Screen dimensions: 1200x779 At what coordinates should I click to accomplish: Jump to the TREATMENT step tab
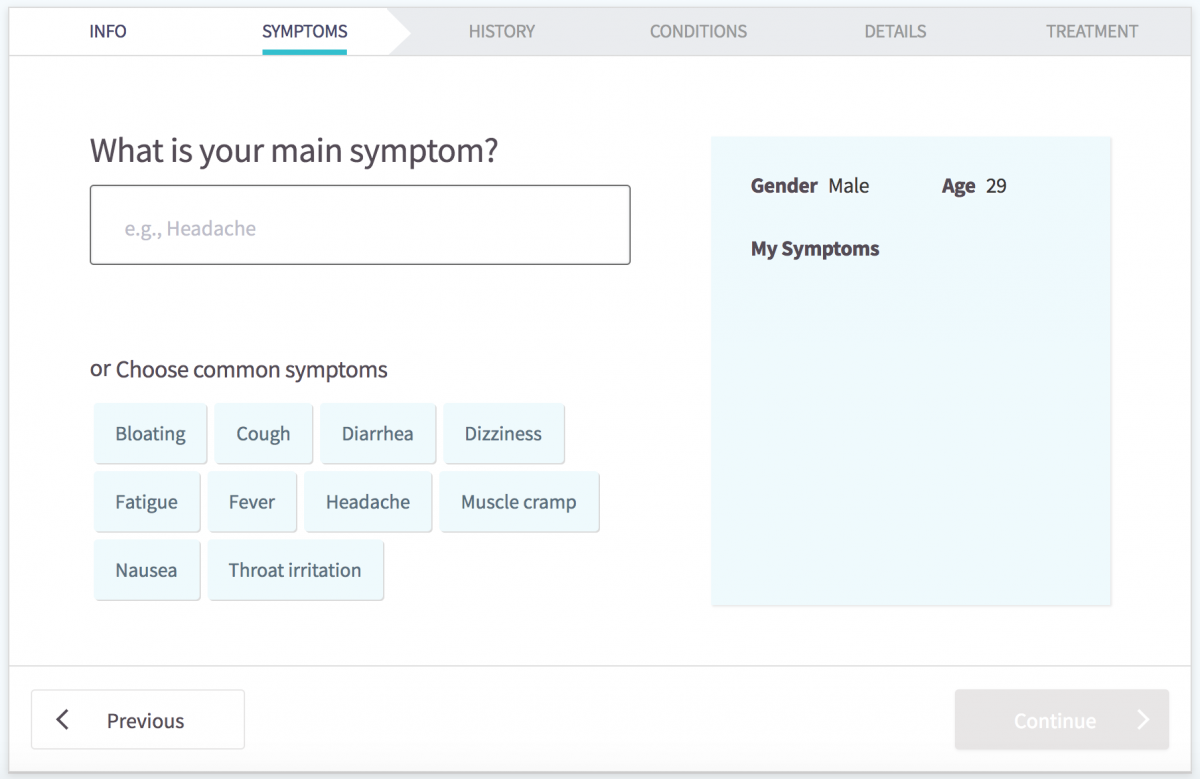(1092, 31)
